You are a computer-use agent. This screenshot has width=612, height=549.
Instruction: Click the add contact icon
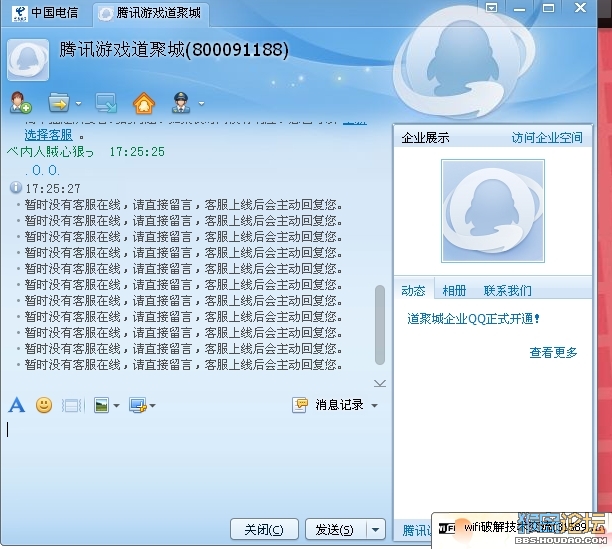pos(20,103)
